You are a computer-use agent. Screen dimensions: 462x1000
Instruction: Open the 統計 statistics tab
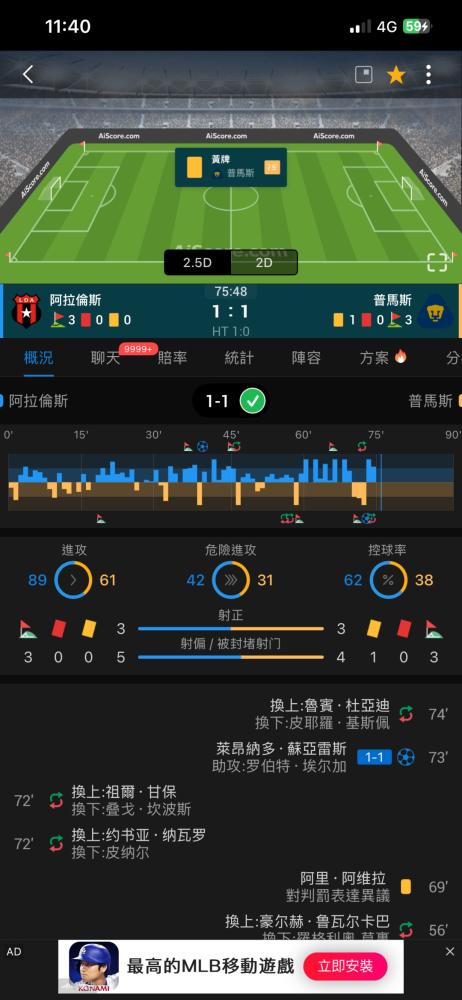point(239,358)
